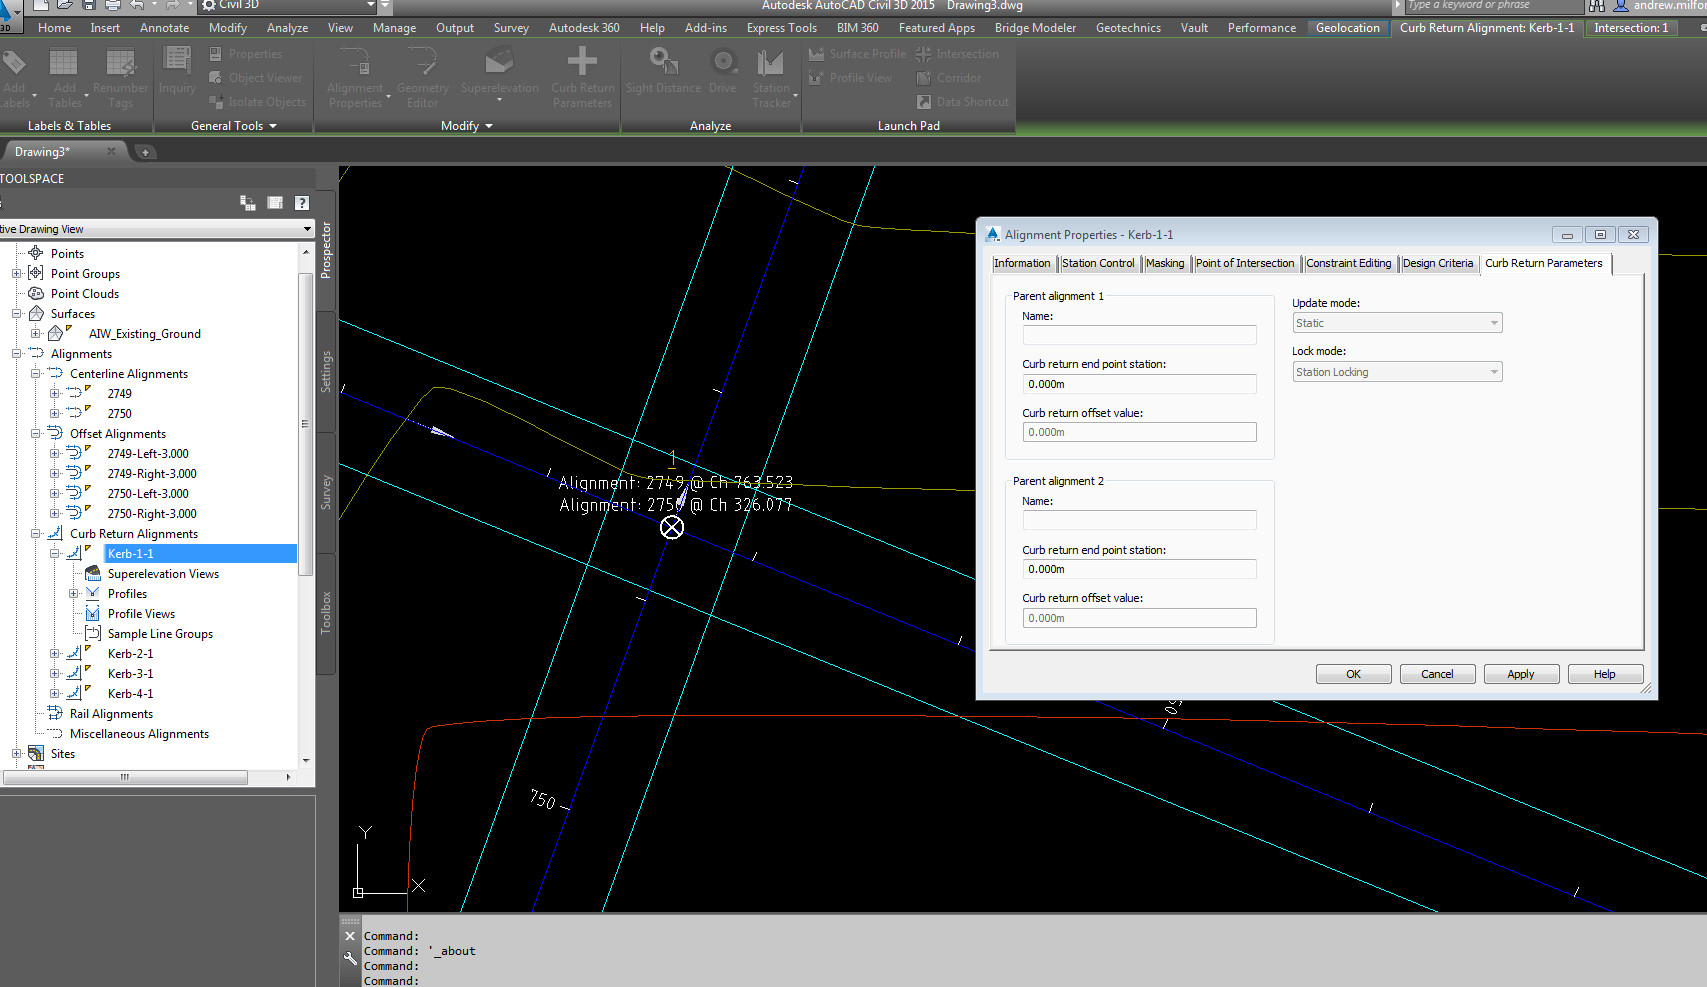Select Rail Alignments in the tree
1707x987 pixels.
tap(111, 714)
